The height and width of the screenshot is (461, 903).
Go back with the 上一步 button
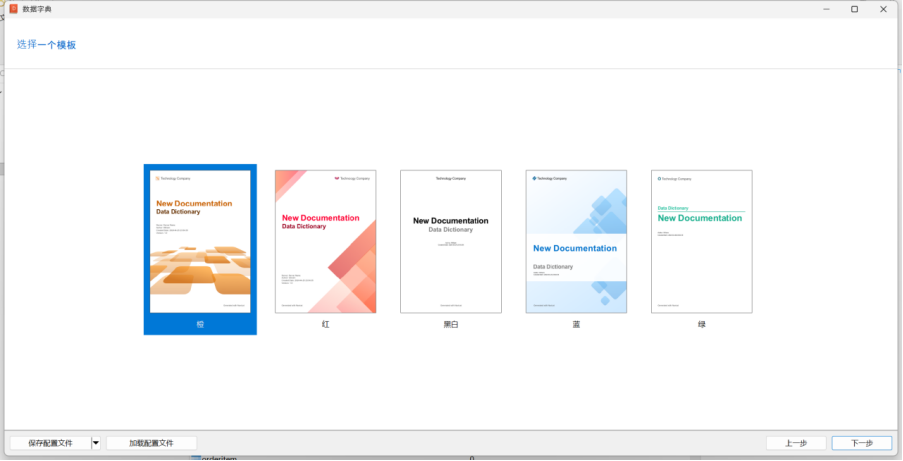coord(796,443)
